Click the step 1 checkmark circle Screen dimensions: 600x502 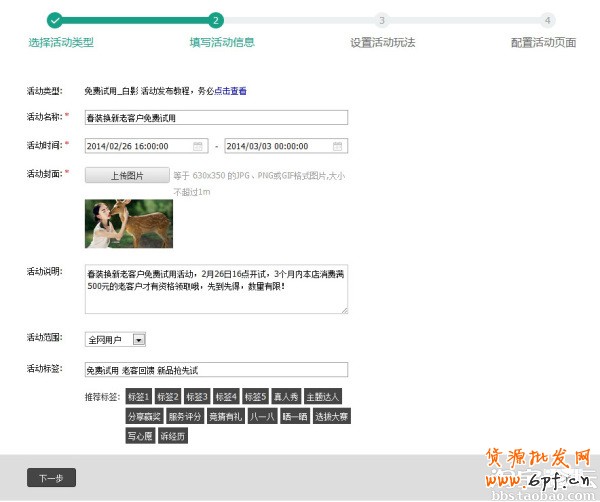(x=55, y=19)
